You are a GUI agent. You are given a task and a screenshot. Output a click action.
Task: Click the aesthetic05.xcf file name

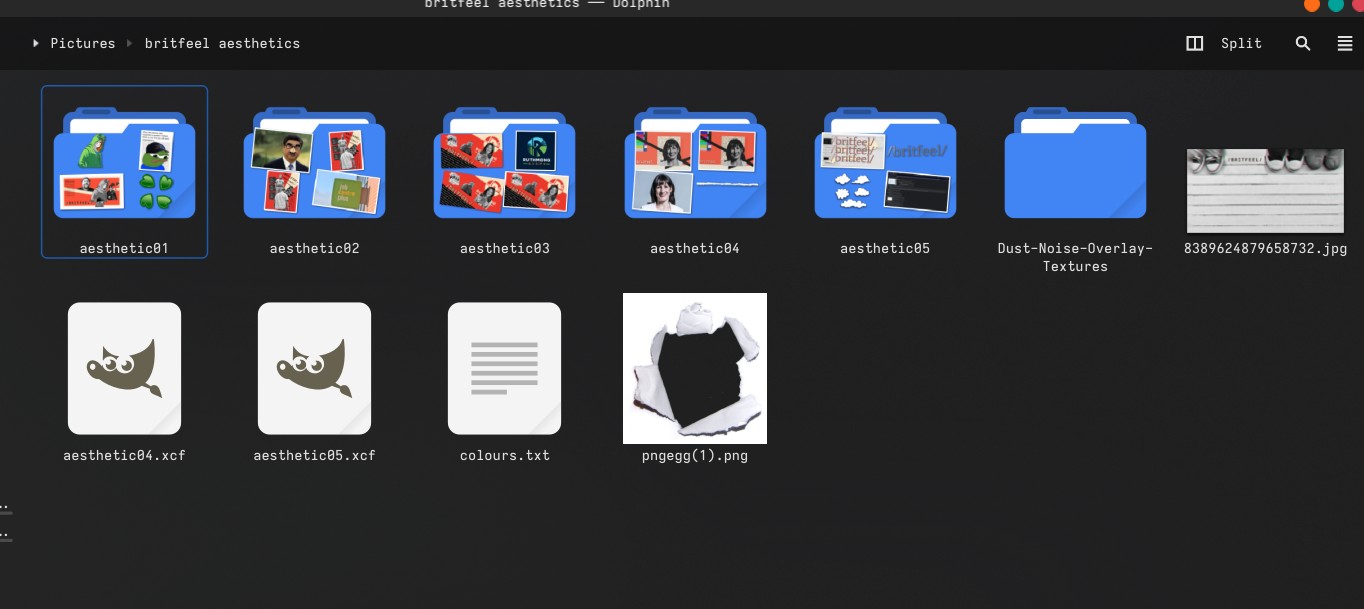[x=314, y=455]
